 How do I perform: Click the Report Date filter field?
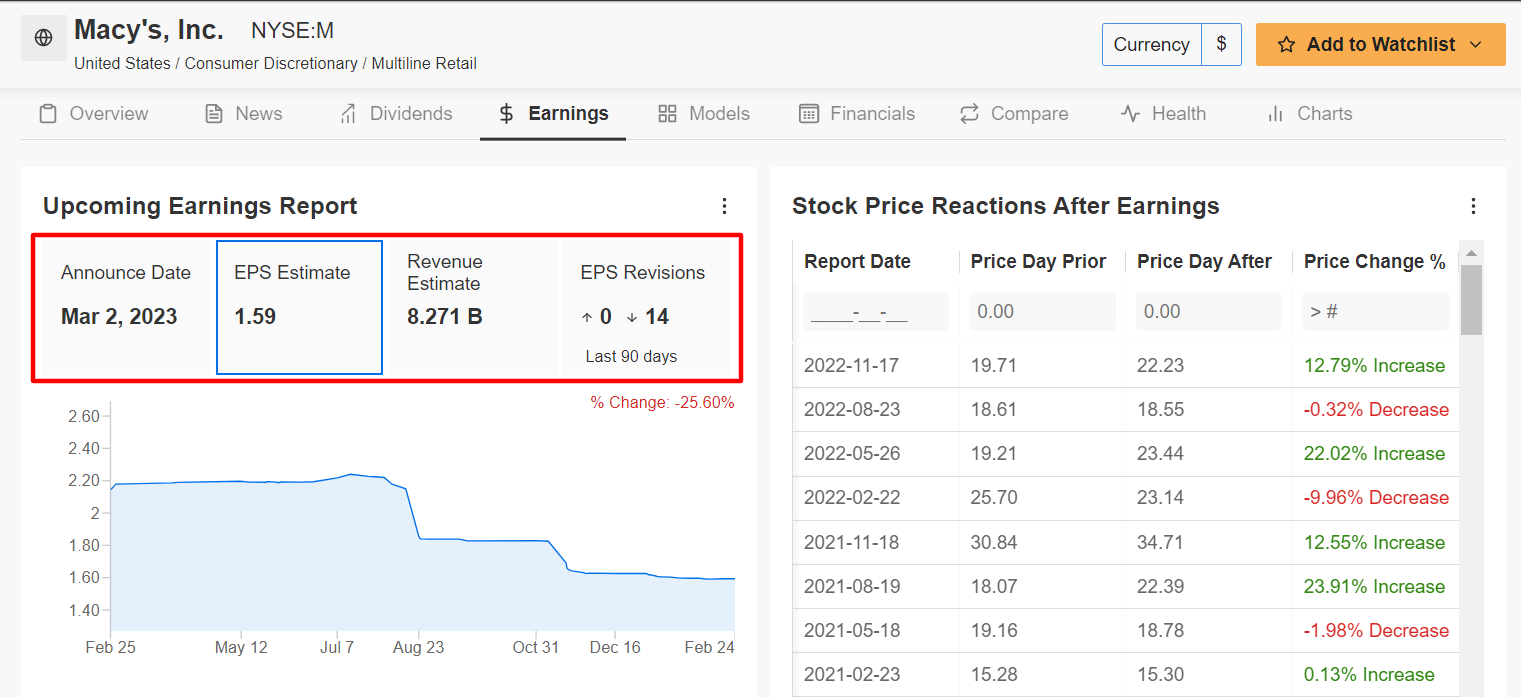pyautogui.click(x=876, y=312)
